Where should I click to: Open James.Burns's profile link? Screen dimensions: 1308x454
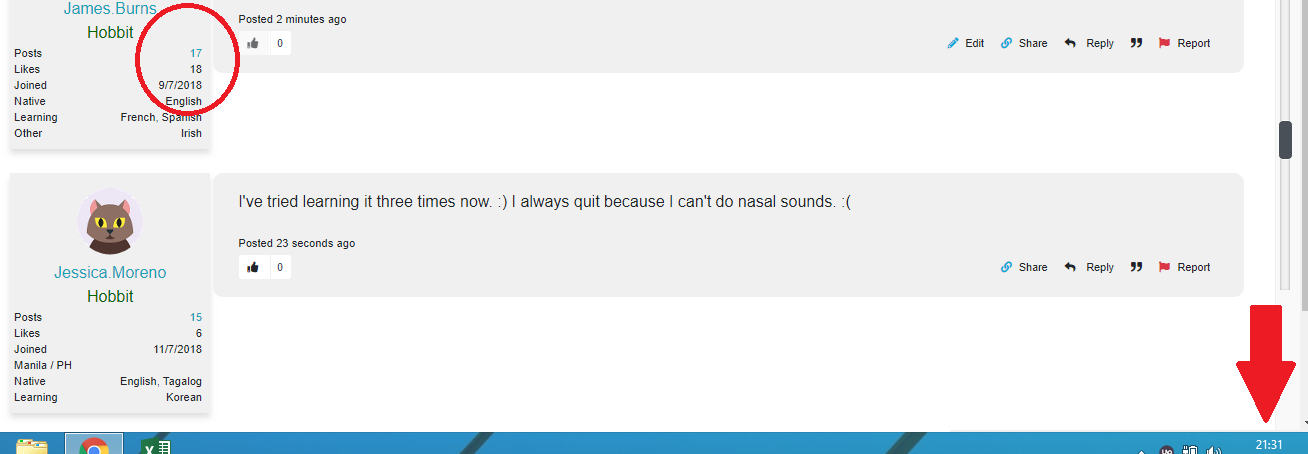[110, 9]
